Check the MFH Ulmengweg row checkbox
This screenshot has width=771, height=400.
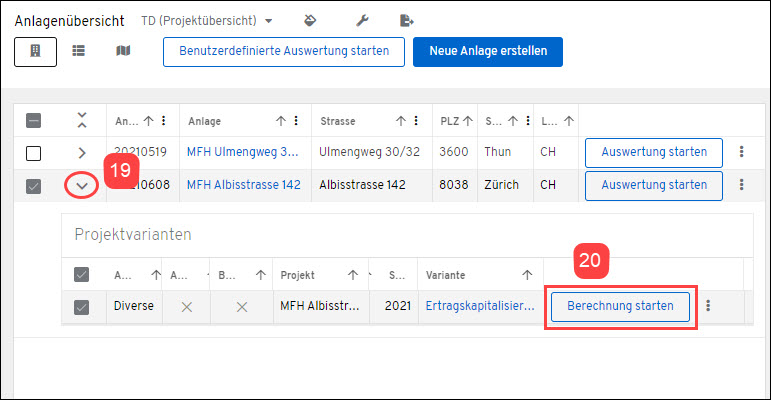(33, 153)
